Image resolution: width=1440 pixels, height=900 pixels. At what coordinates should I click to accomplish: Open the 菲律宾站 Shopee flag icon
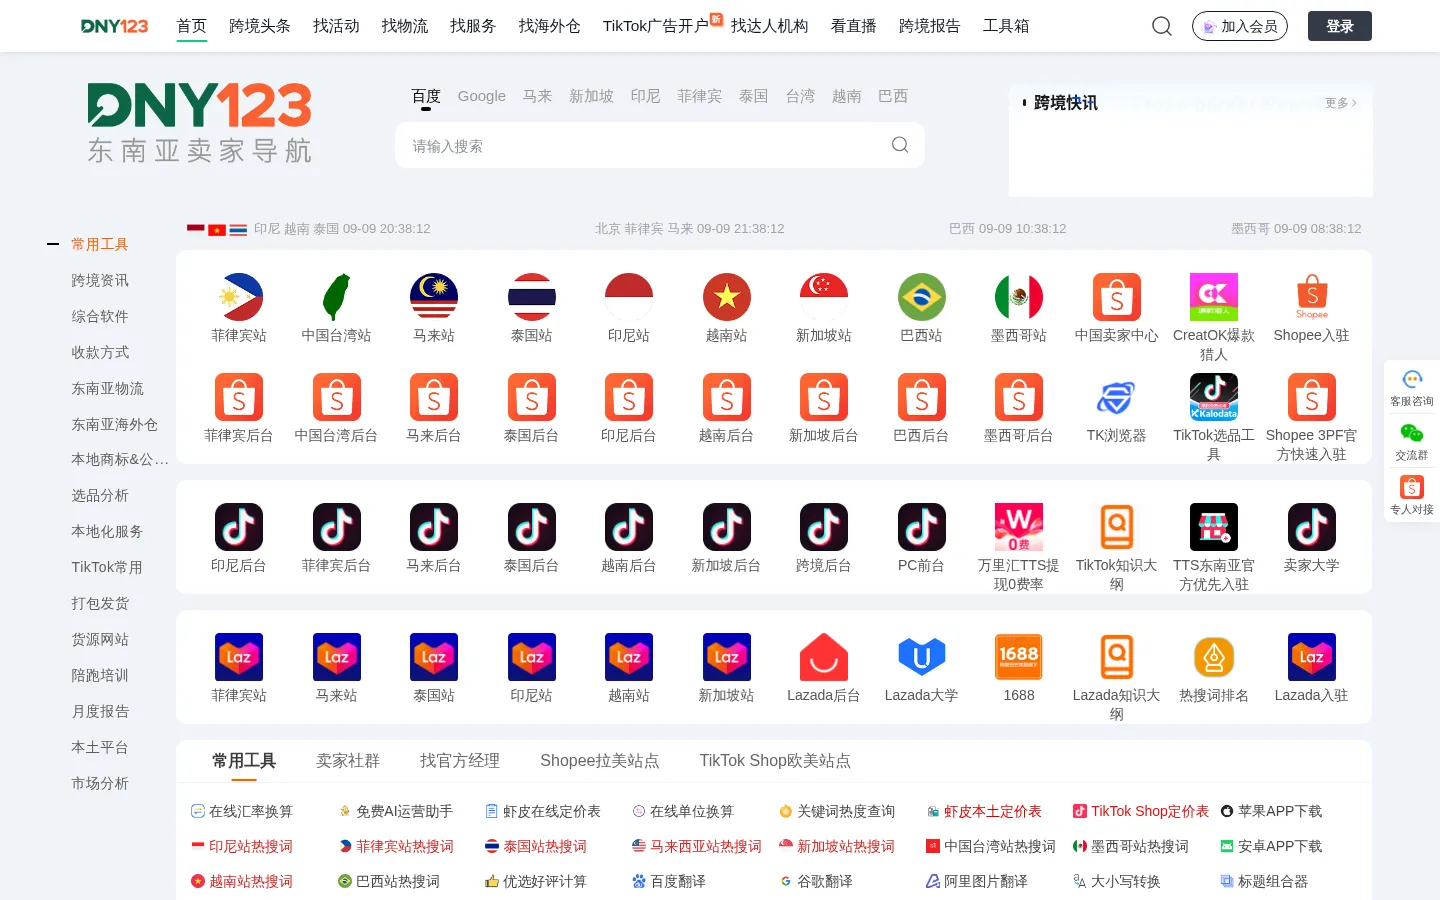239,297
